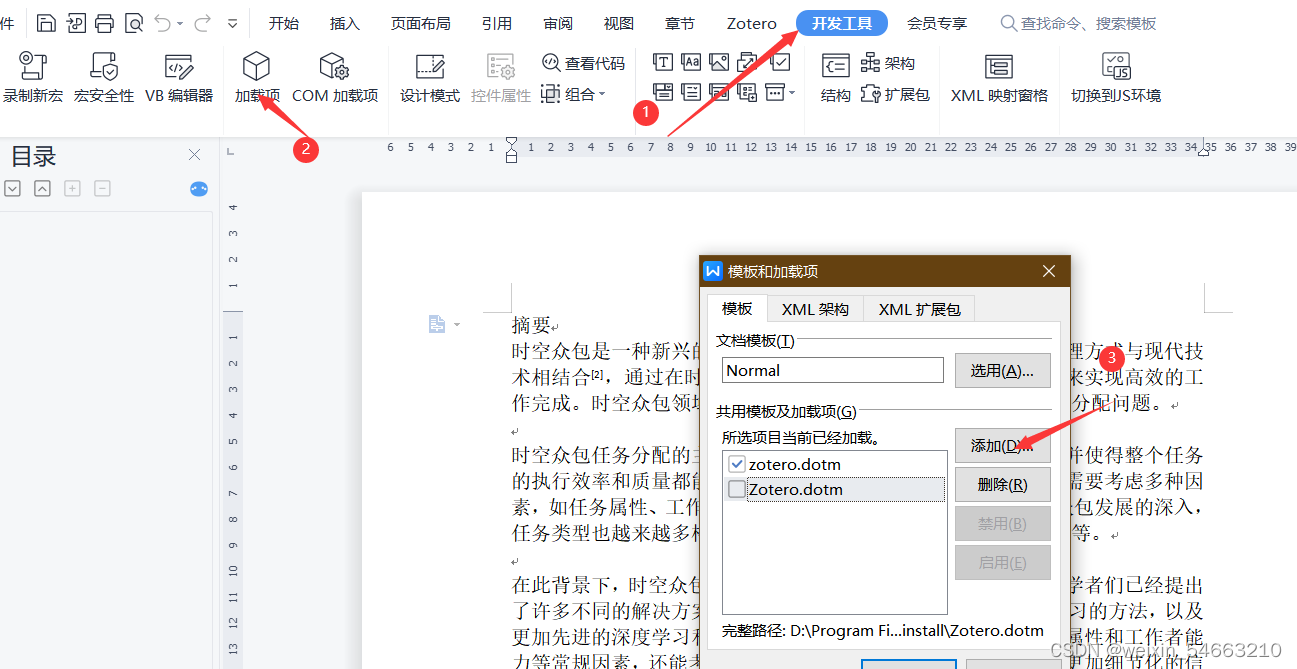Click 录制新宏 record macro button
The height and width of the screenshot is (669, 1297).
pyautogui.click(x=33, y=79)
